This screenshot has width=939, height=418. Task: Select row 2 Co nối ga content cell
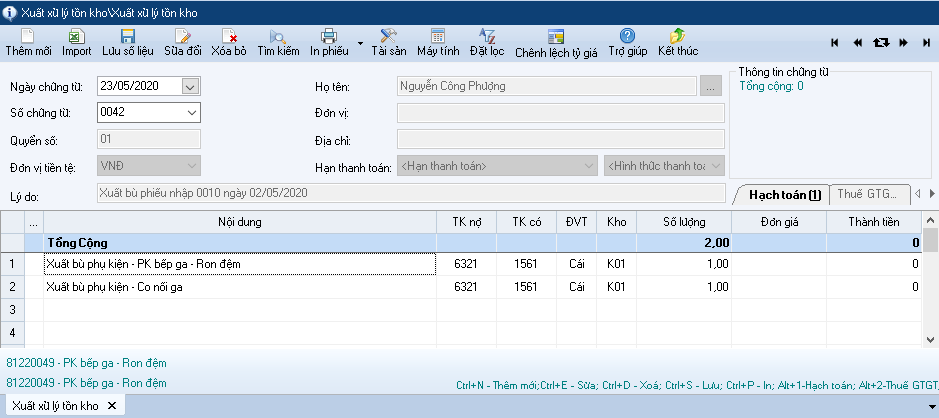(x=240, y=287)
